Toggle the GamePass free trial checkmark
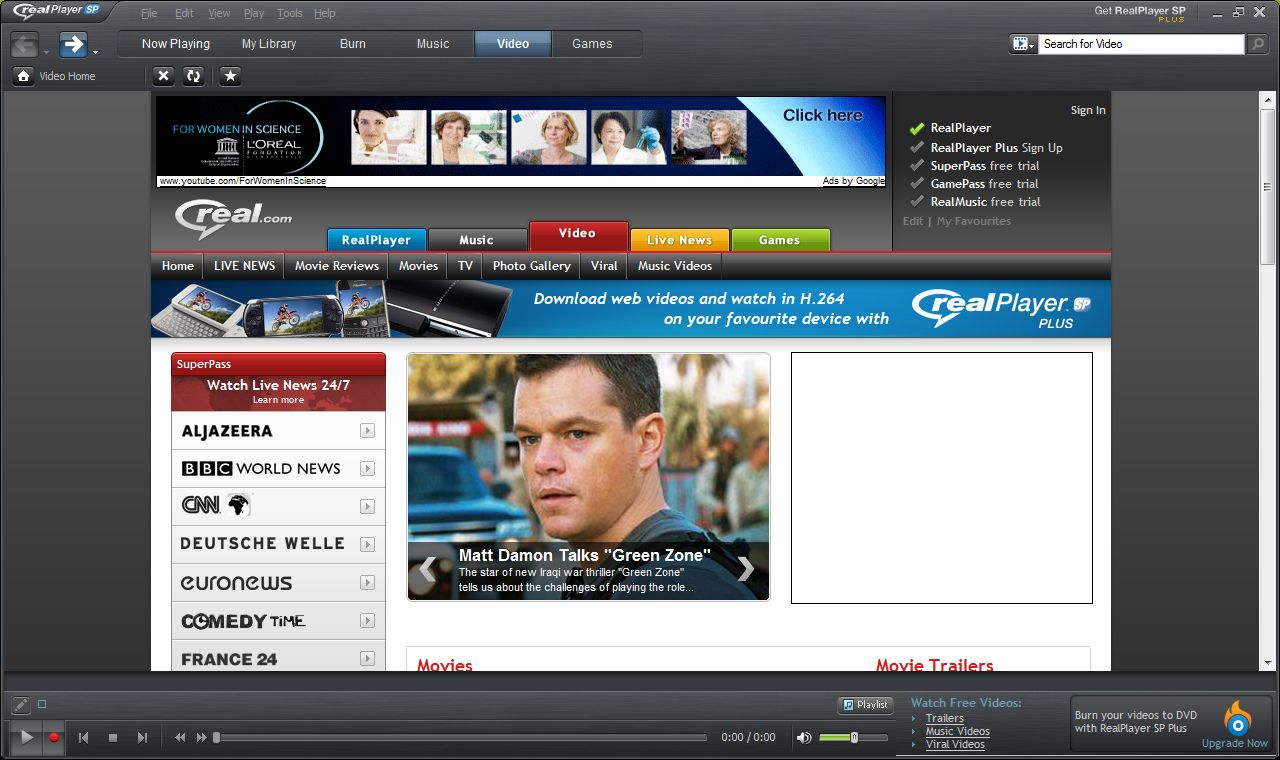This screenshot has height=760, width=1280. pyautogui.click(x=917, y=183)
